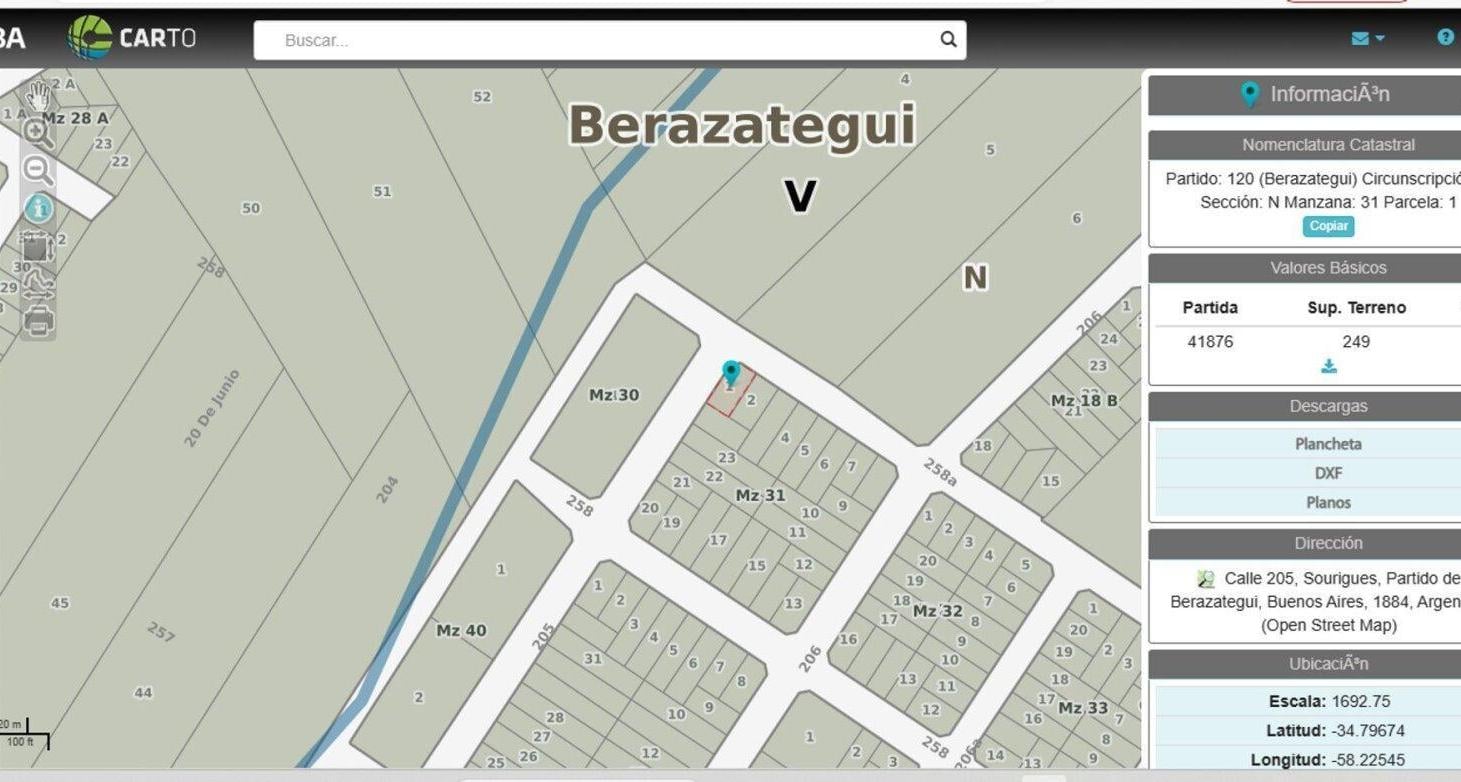Activate the zoom out magnifier tool

pyautogui.click(x=38, y=171)
